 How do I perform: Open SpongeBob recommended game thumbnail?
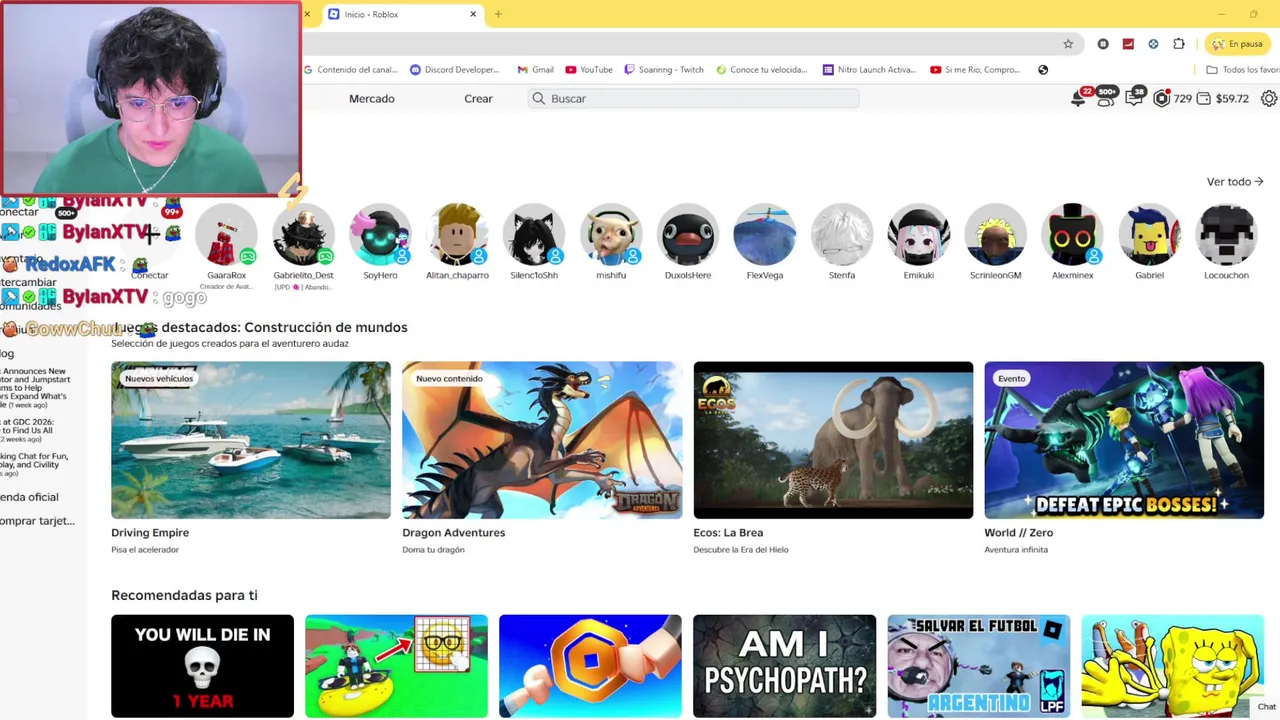(1172, 666)
